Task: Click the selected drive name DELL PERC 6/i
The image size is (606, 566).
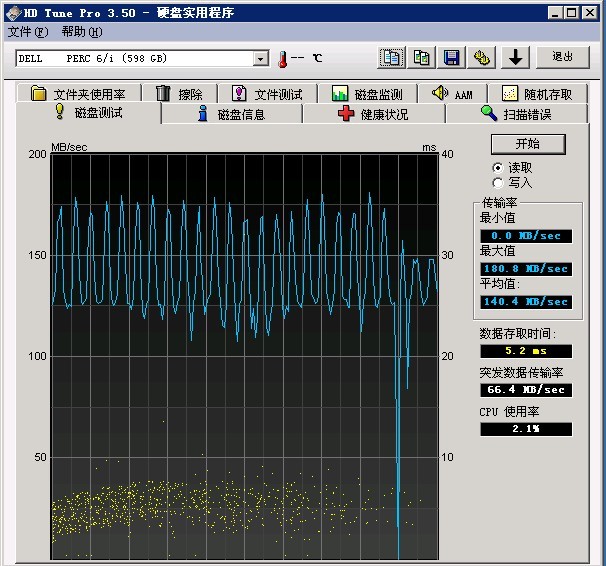Action: point(93,59)
